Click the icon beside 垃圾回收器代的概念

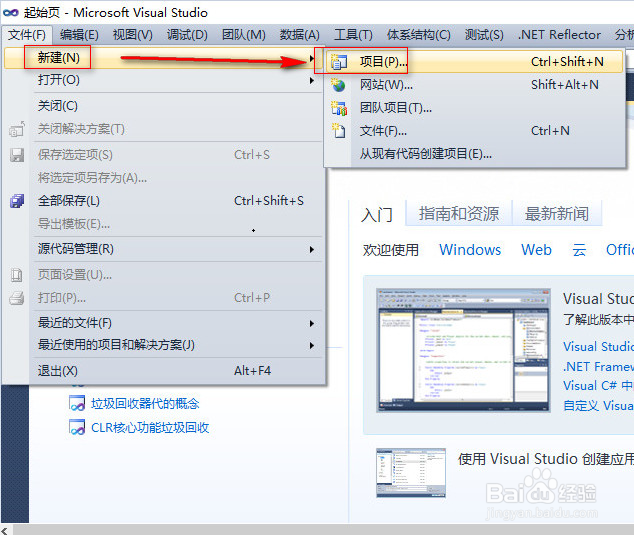point(77,403)
